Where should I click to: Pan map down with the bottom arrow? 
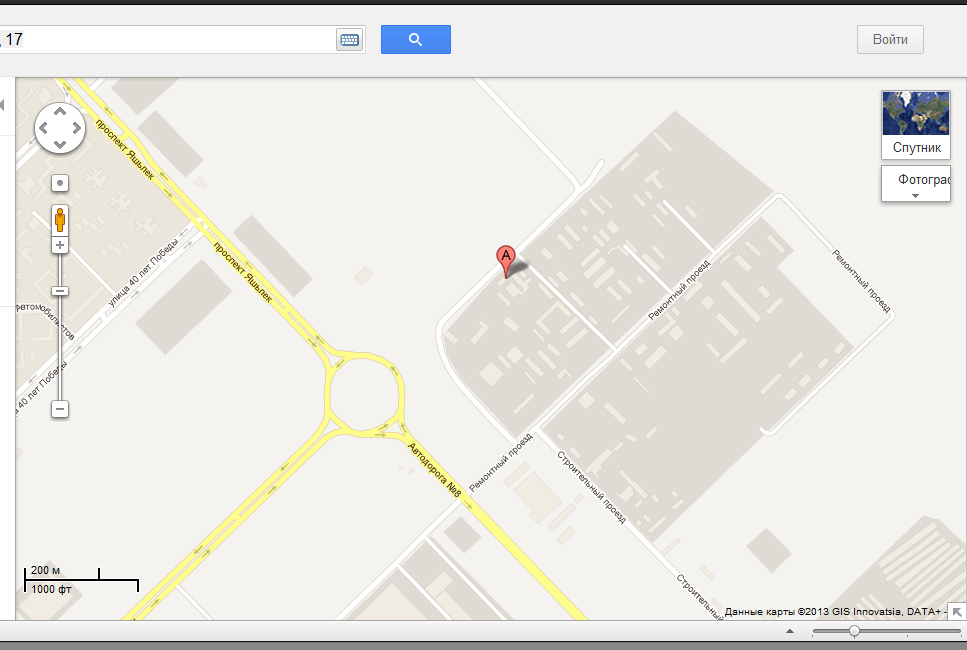pos(60,144)
